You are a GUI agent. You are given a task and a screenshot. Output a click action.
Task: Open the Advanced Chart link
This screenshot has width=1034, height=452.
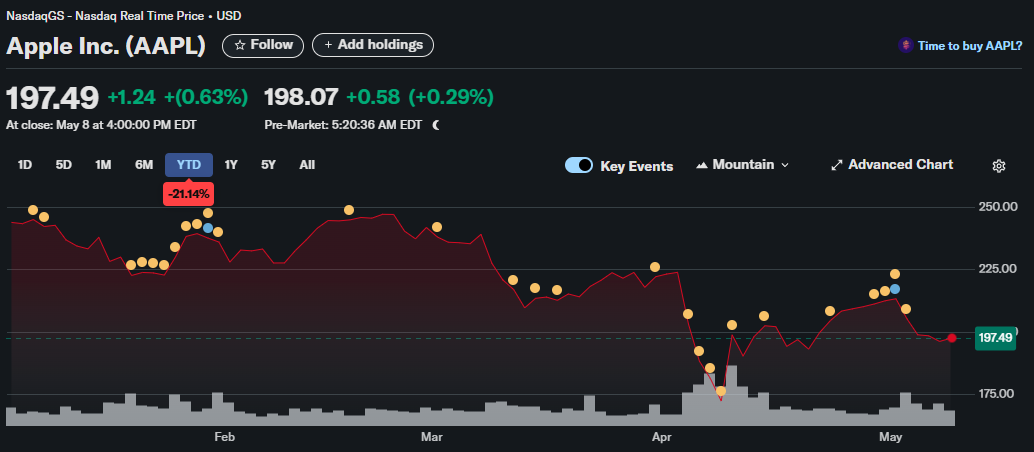[x=892, y=165]
